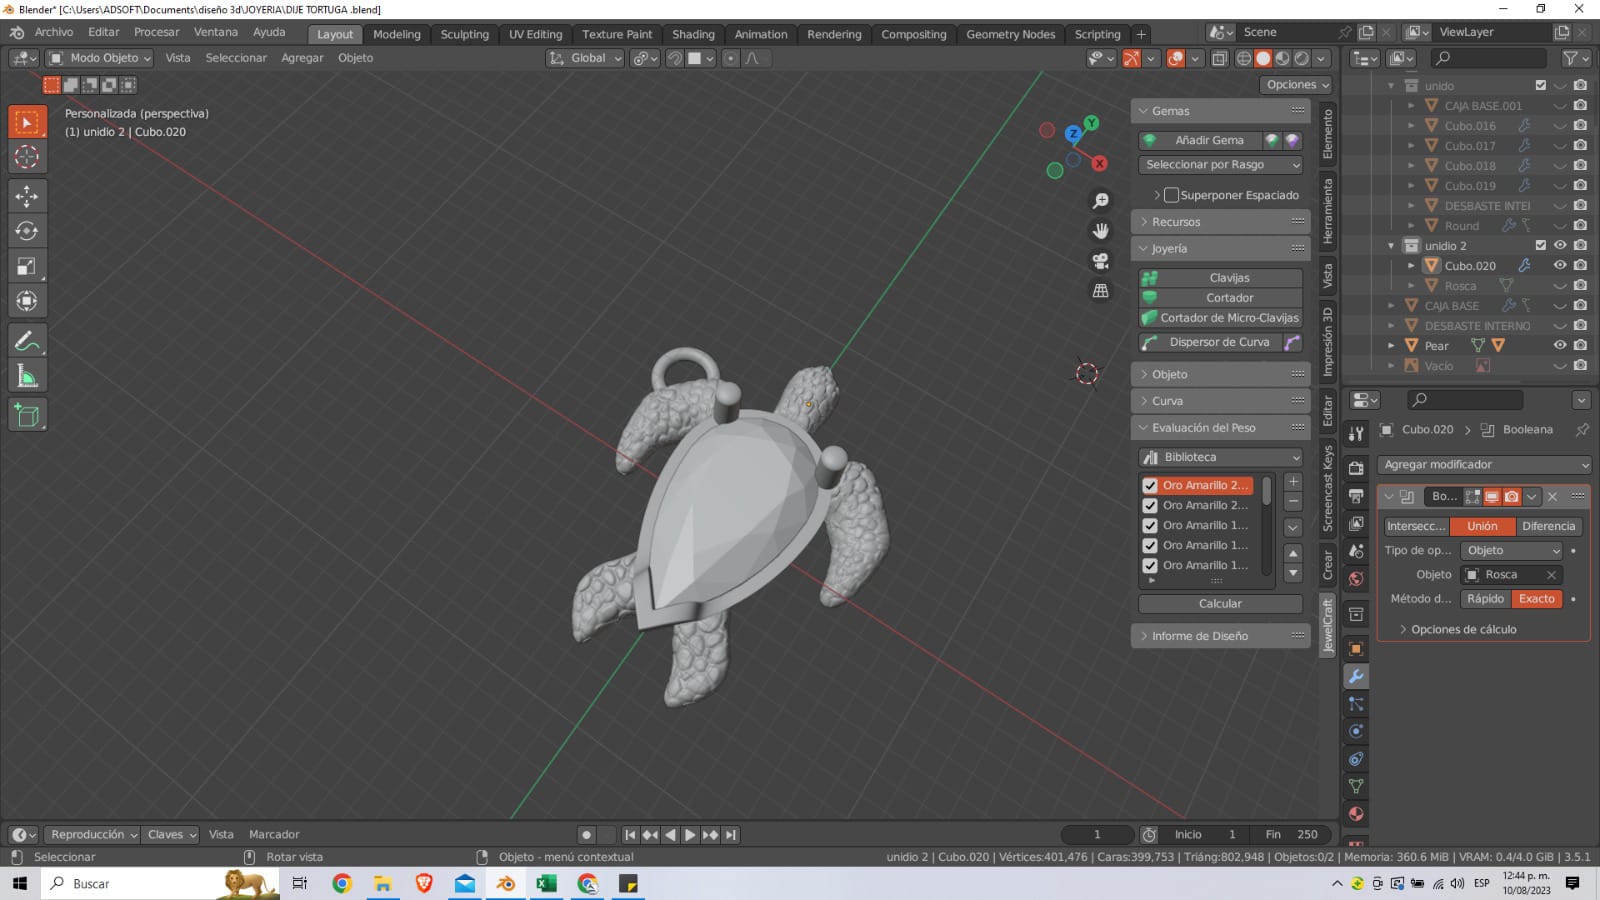
Task: Select the Measure tool
Action: 27,377
